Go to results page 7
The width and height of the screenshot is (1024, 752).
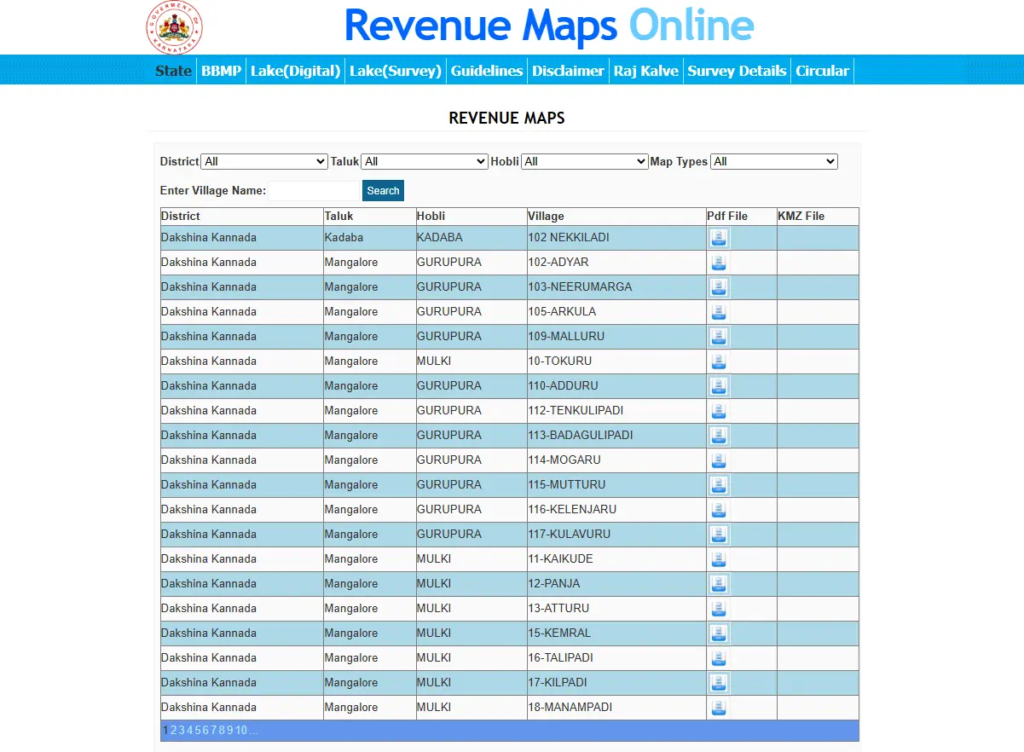[214, 730]
